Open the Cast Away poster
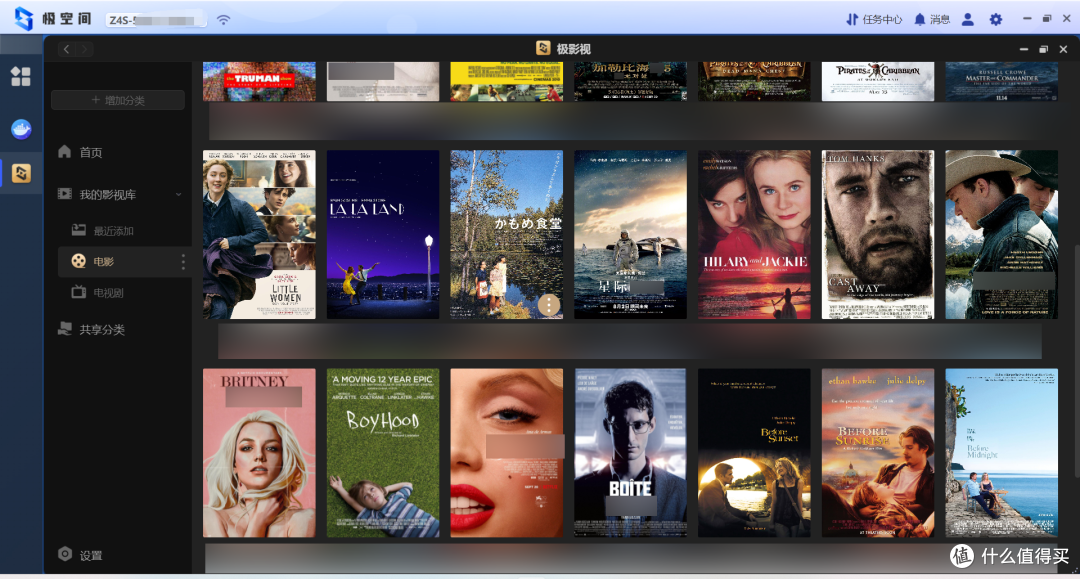The image size is (1080, 579). 878,234
